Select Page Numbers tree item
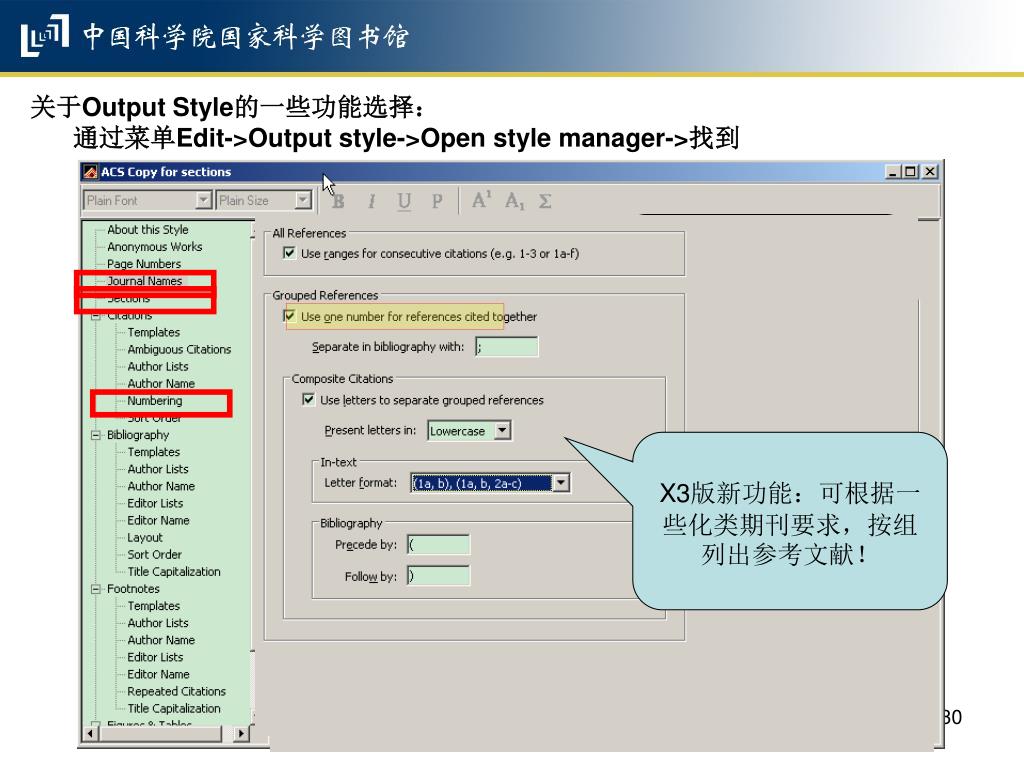Screen dimensions: 1024x768 click(x=144, y=264)
